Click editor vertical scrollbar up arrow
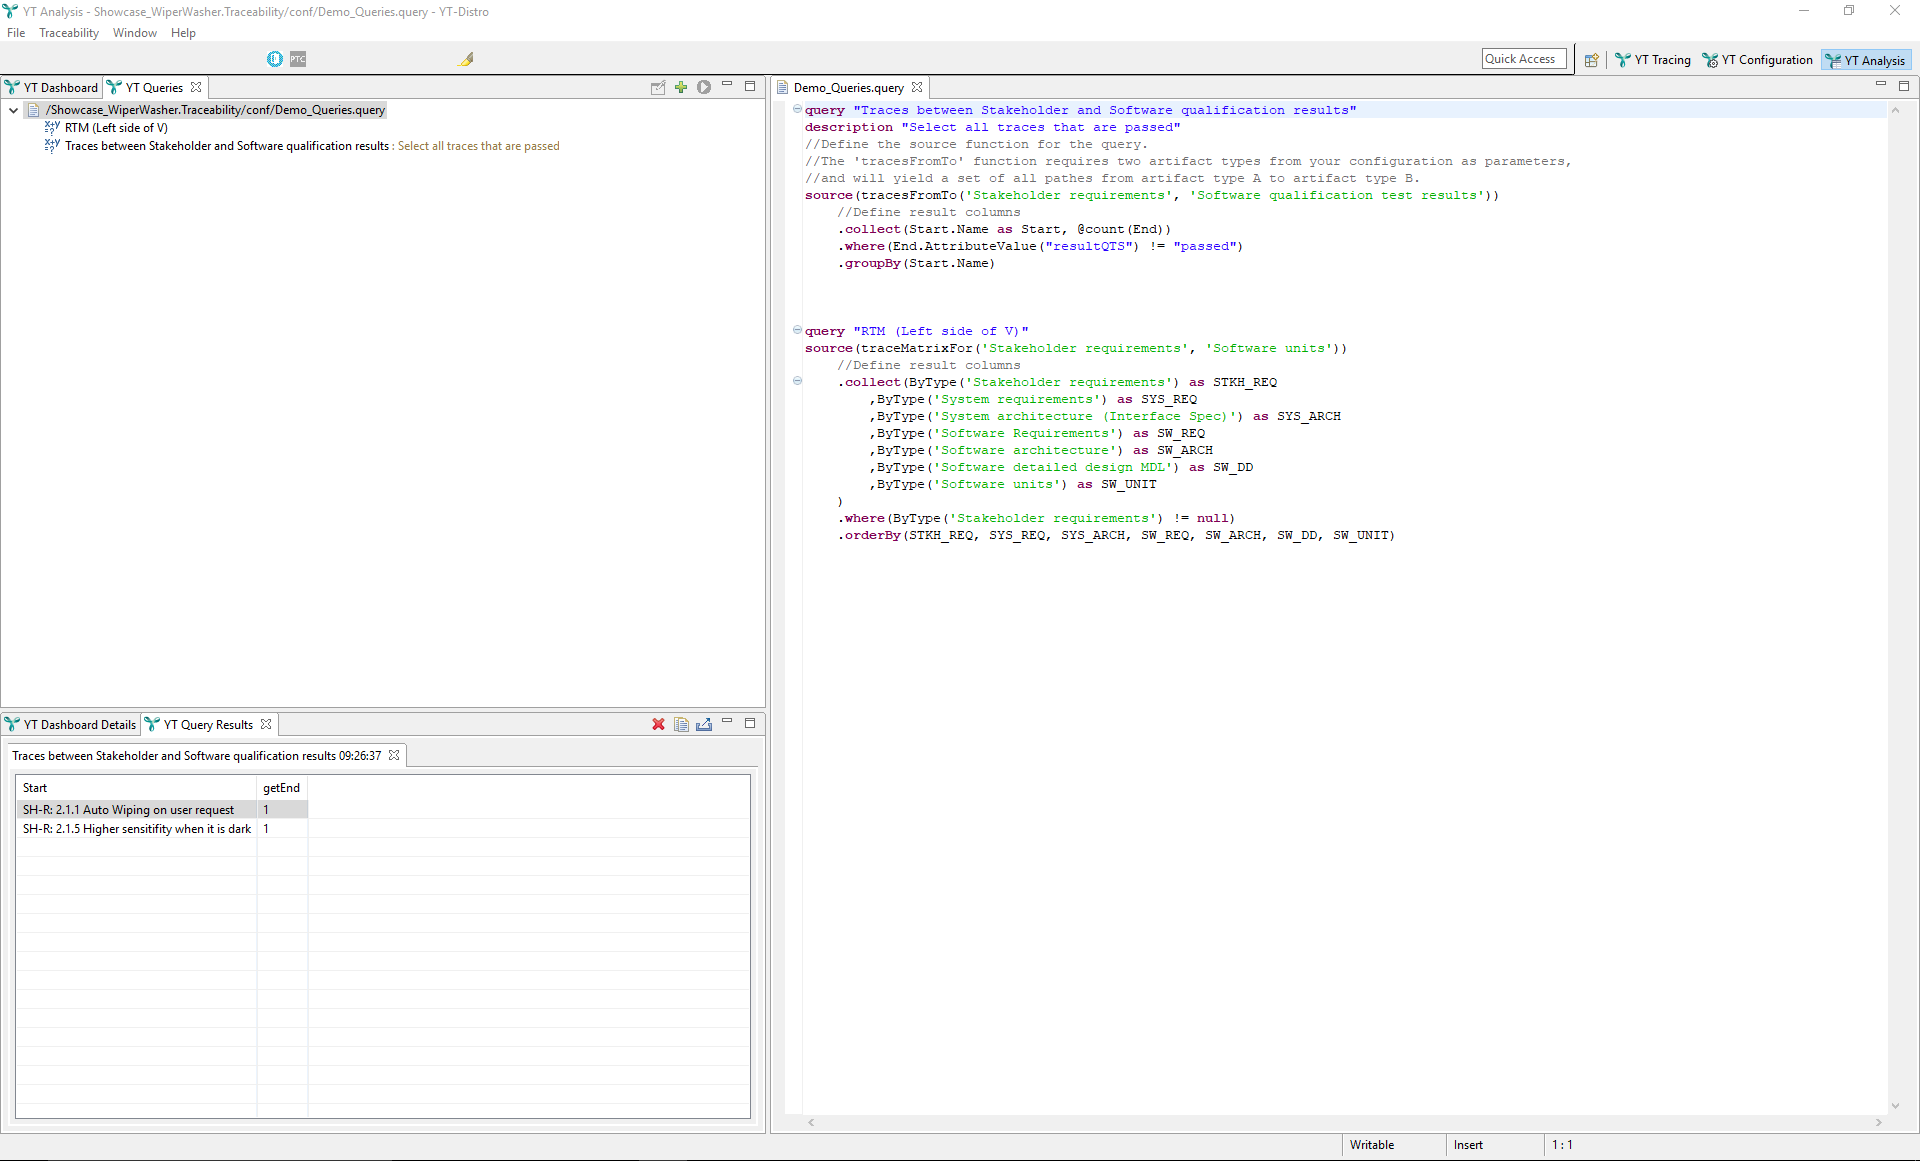1920x1161 pixels. [x=1895, y=110]
